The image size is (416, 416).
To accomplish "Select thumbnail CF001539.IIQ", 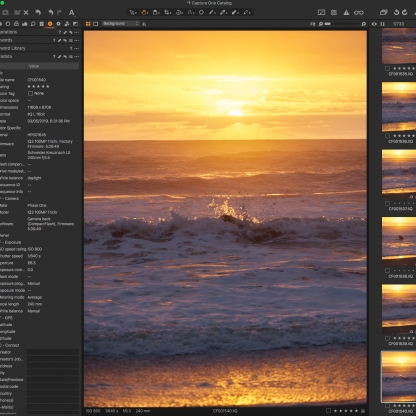I will 399,309.
